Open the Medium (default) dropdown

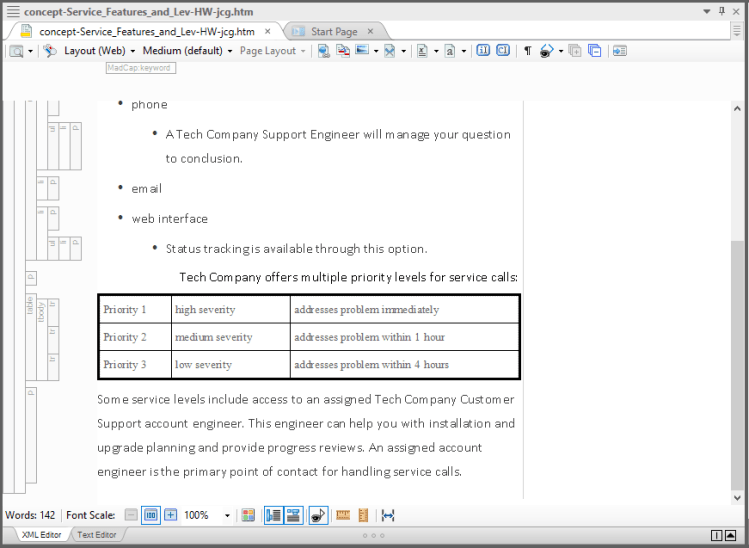click(x=187, y=51)
